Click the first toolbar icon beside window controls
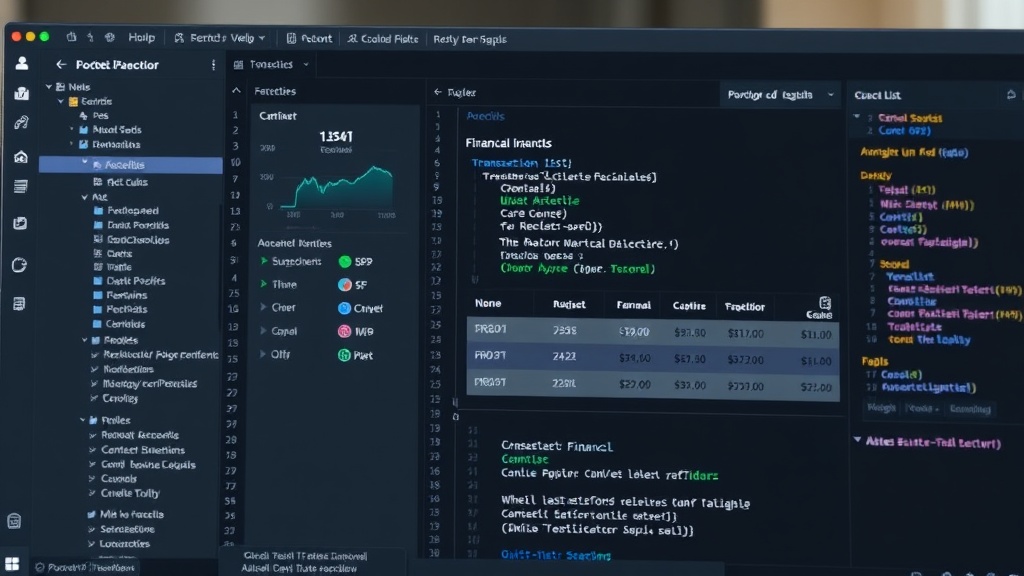The width and height of the screenshot is (1024, 576). (71, 38)
